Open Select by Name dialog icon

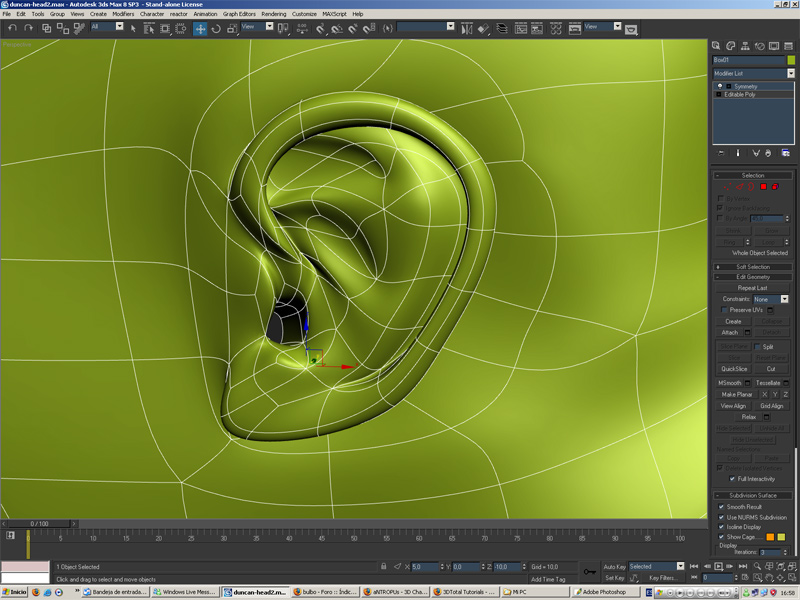pos(148,29)
